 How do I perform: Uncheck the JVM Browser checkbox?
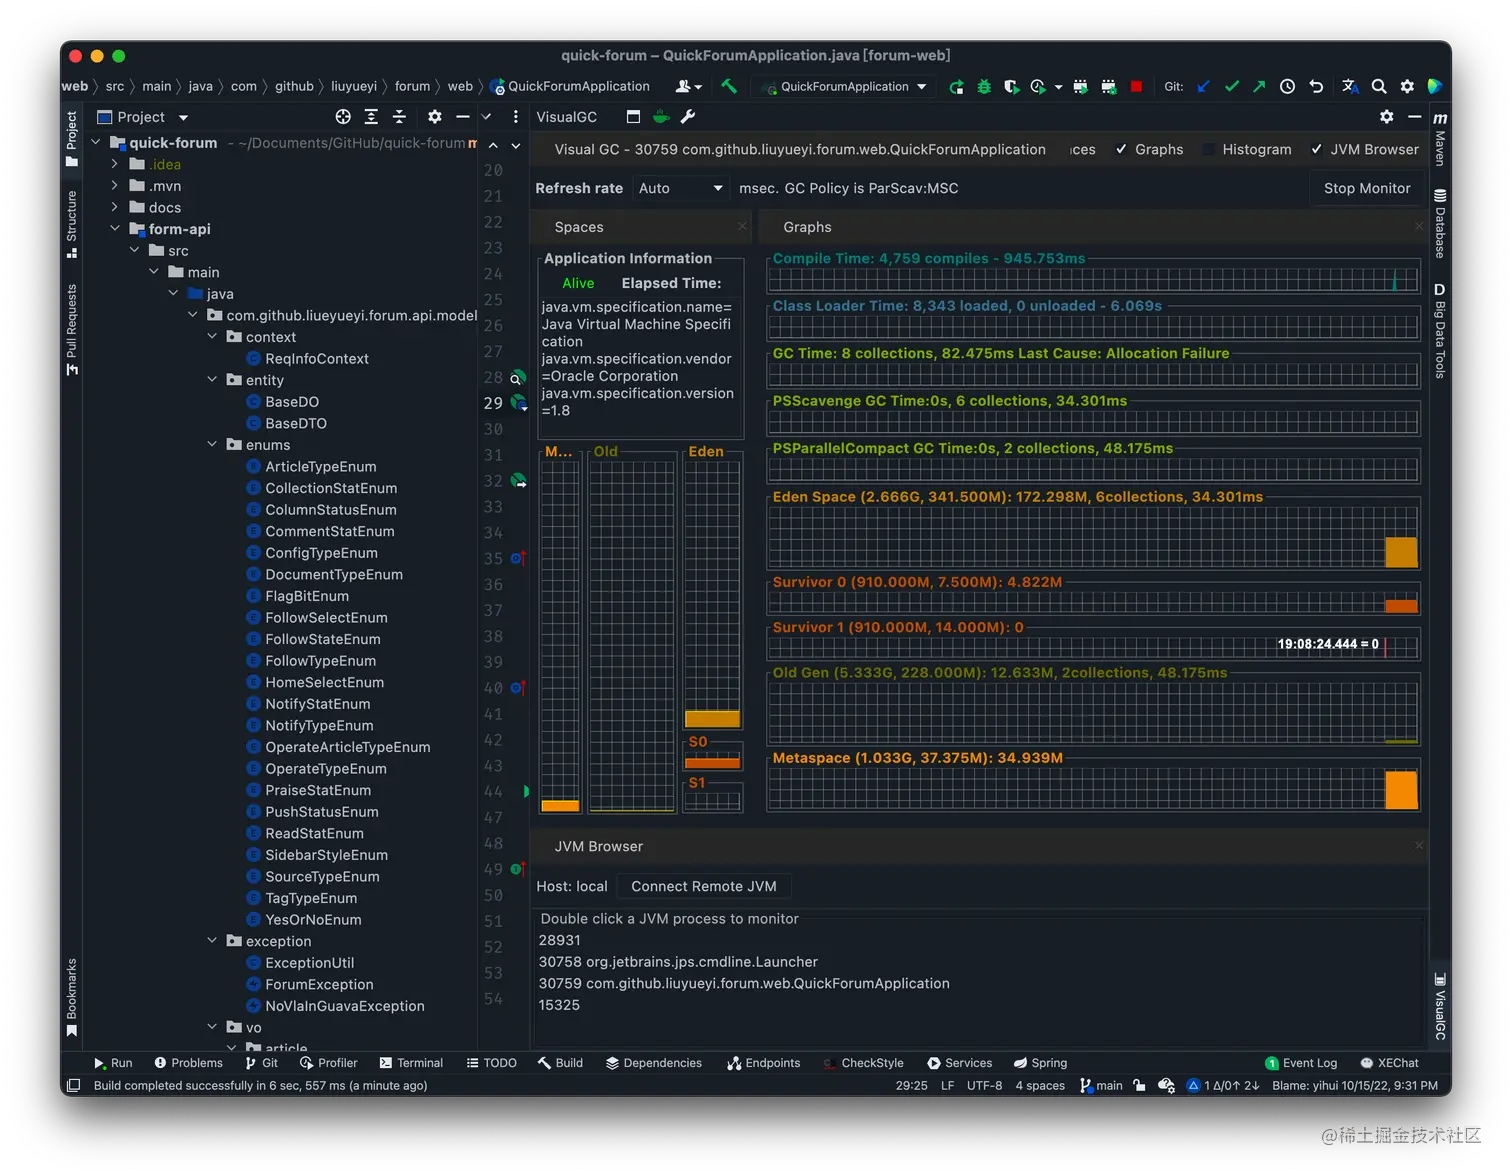pos(1317,150)
